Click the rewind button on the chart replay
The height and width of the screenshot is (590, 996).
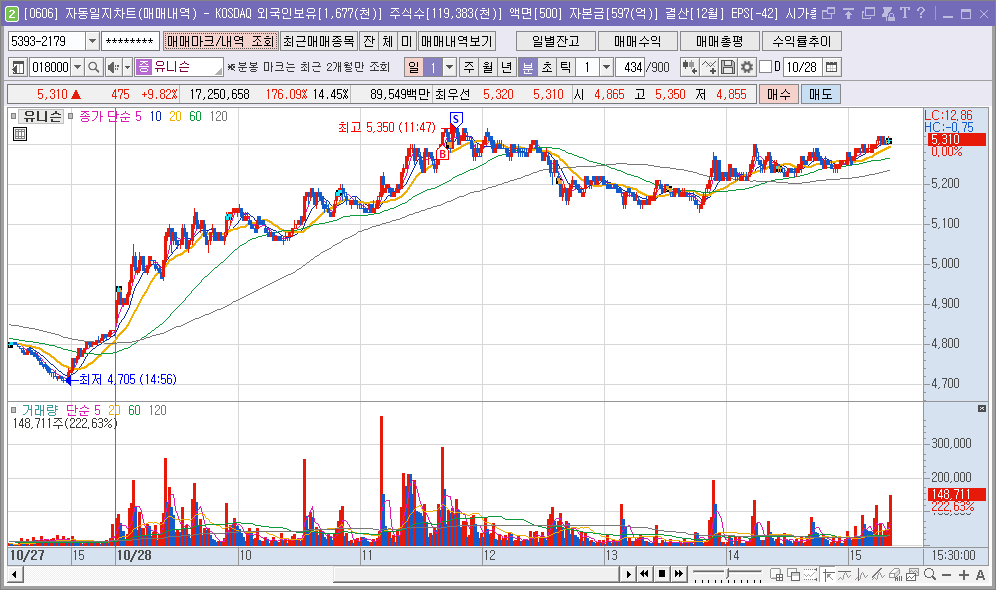pyautogui.click(x=644, y=574)
